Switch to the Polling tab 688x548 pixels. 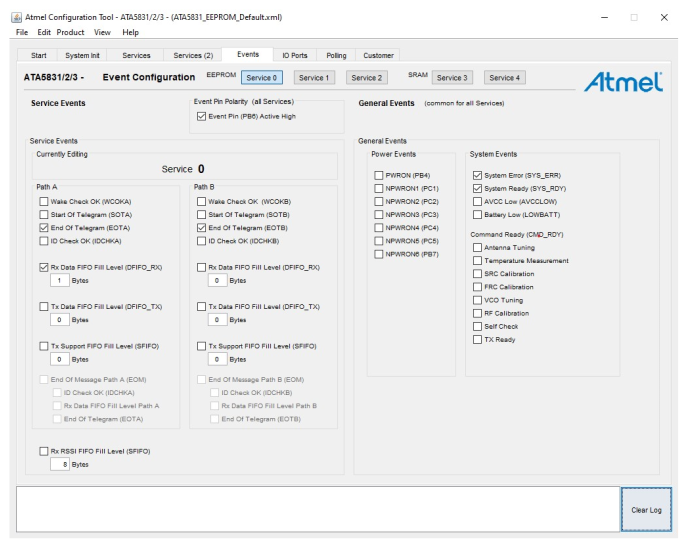[x=336, y=55]
